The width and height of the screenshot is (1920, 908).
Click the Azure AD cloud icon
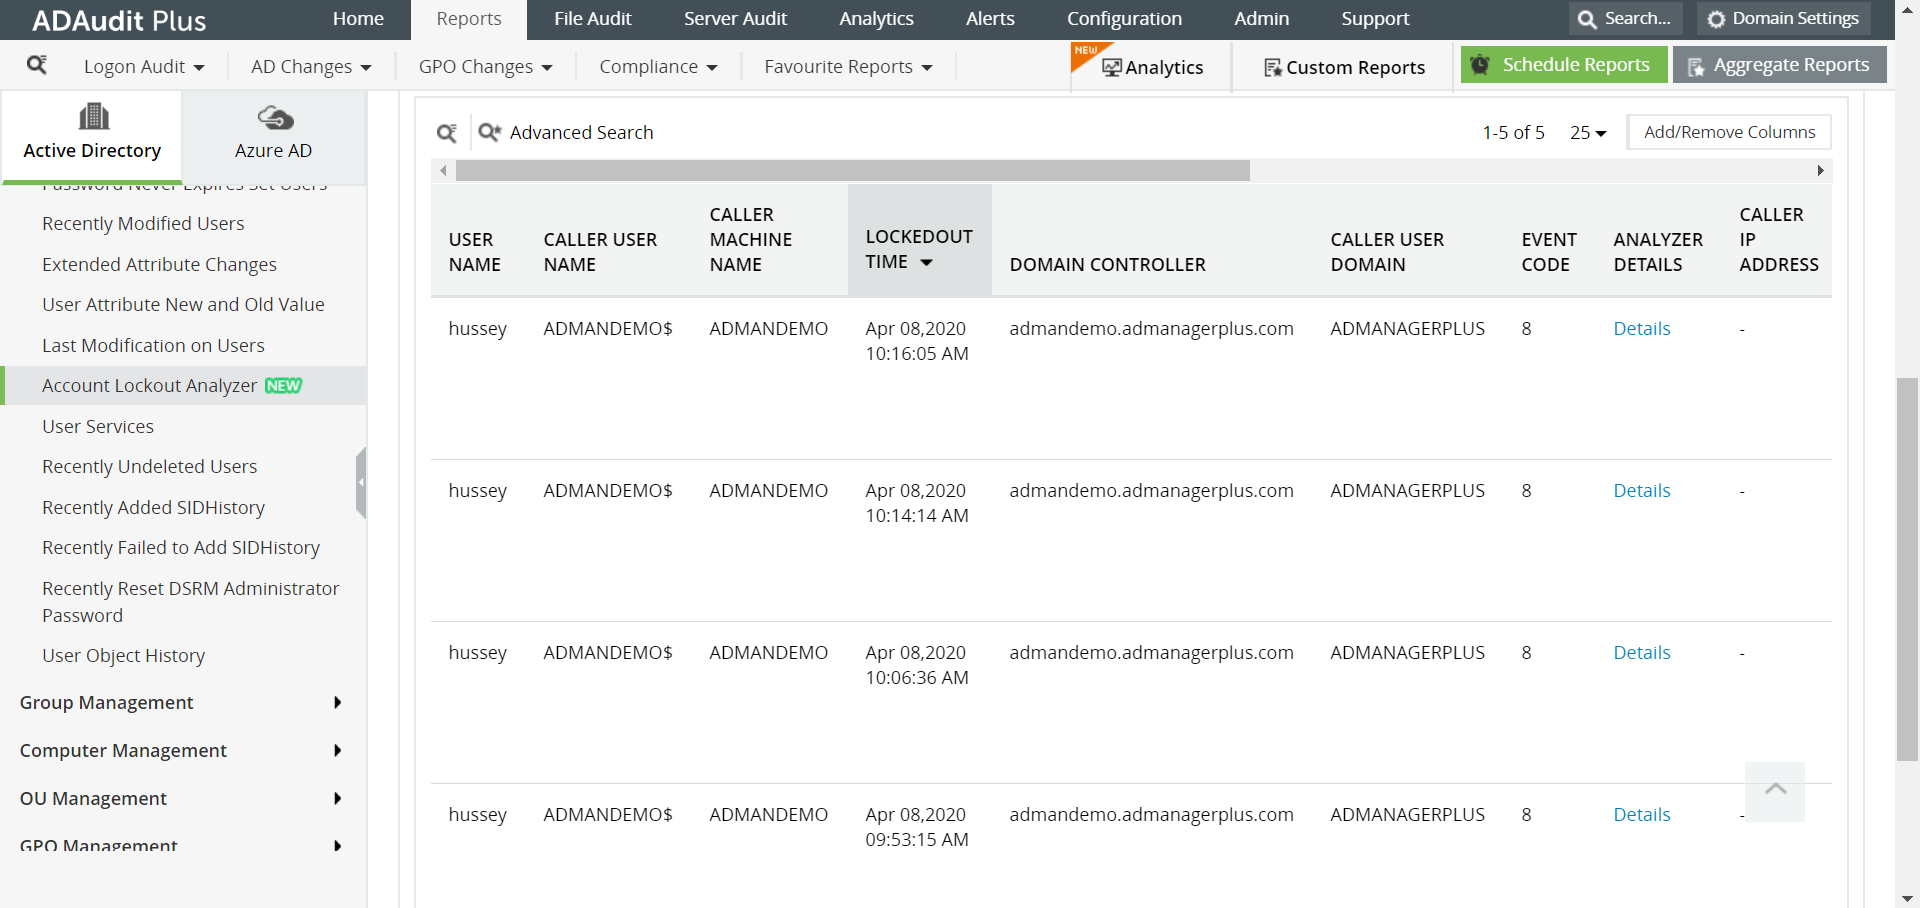[x=273, y=116]
